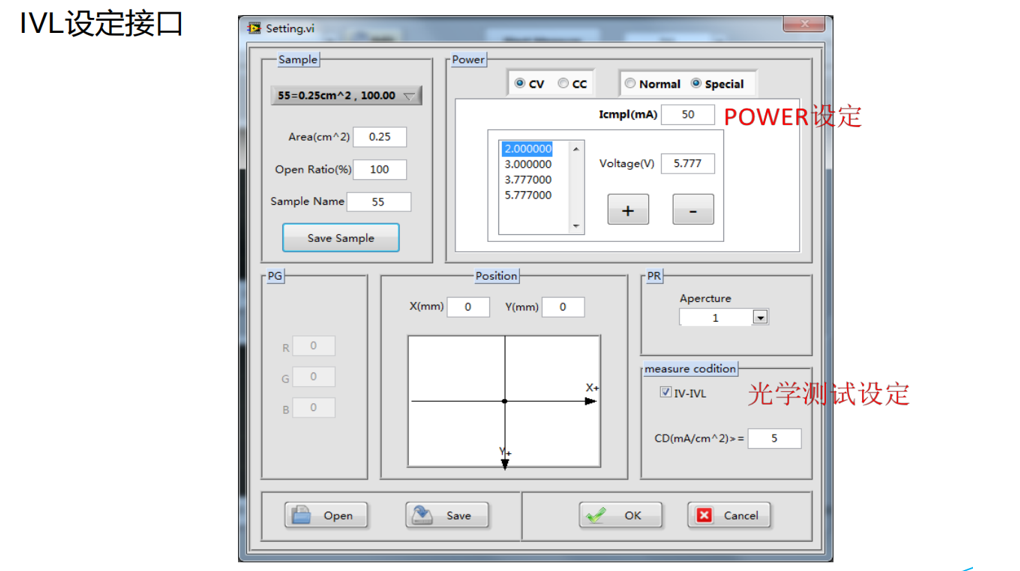Click the plus button to add voltage
The width and height of the screenshot is (1020, 571).
628,210
